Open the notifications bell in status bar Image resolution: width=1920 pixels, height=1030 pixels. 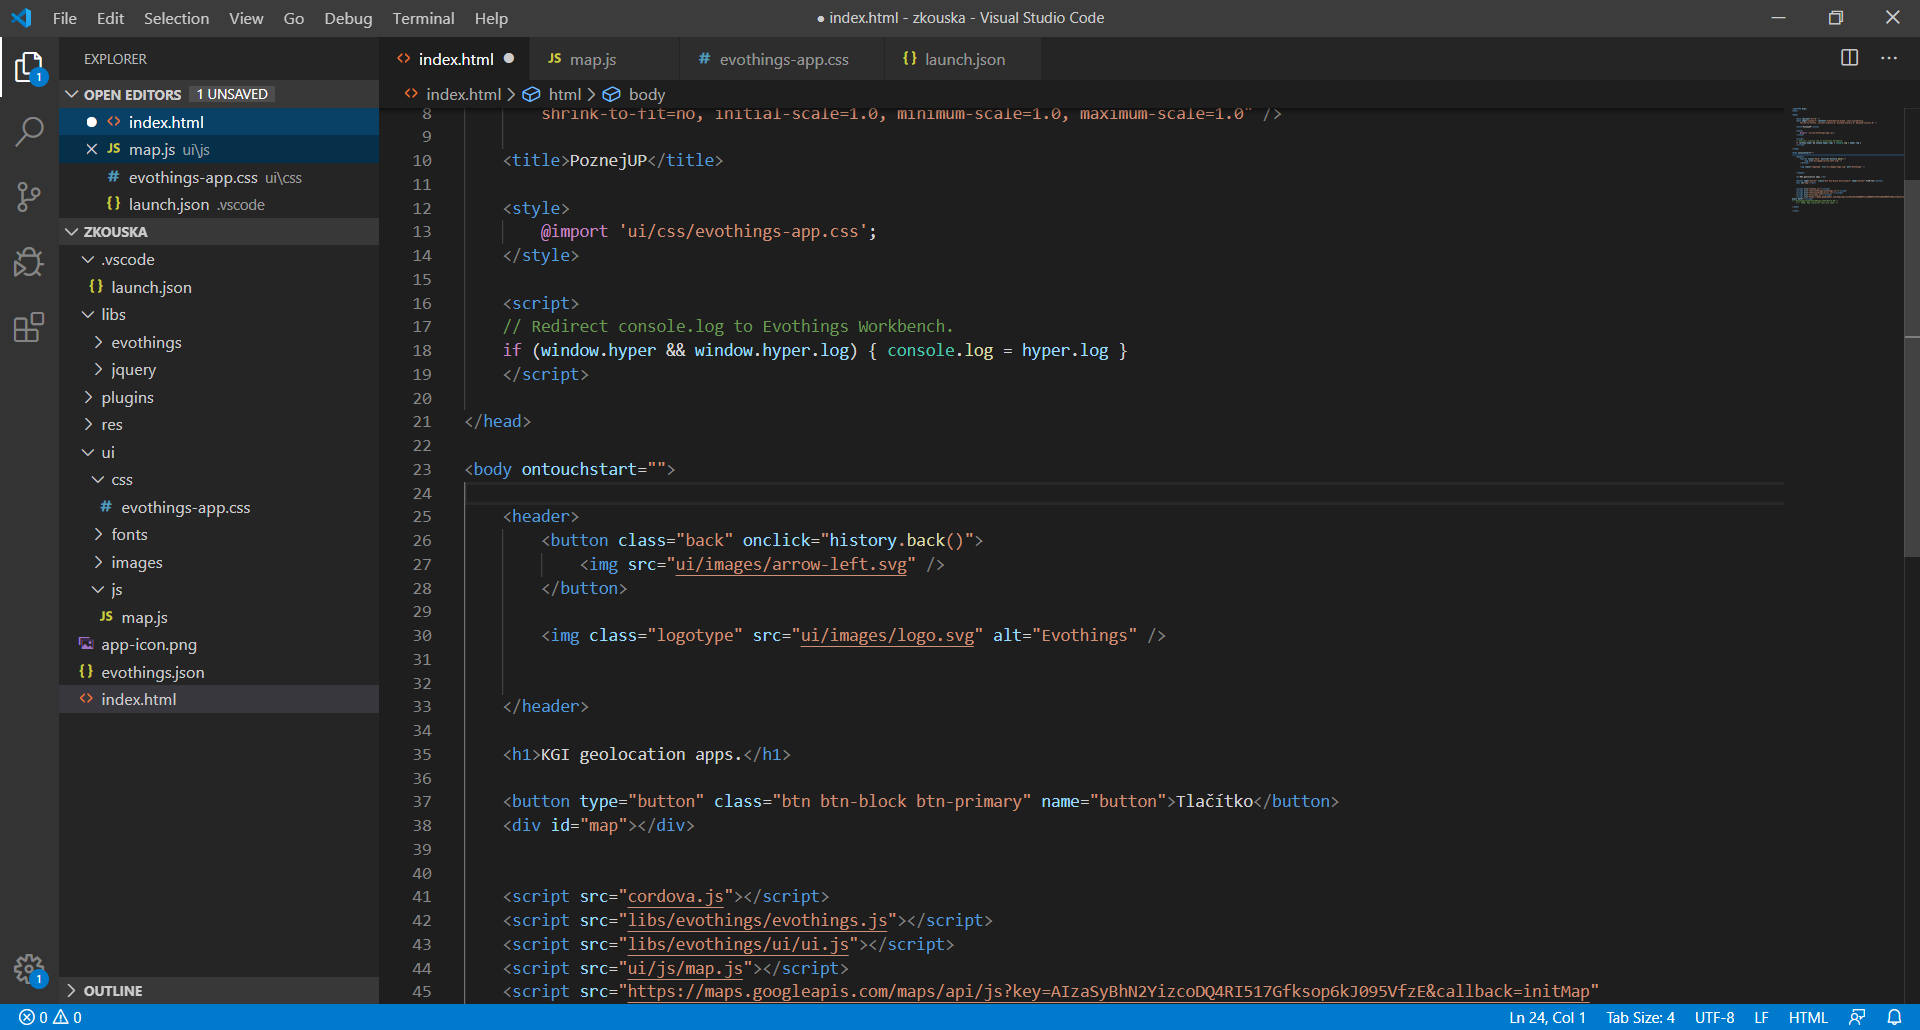pos(1894,1017)
